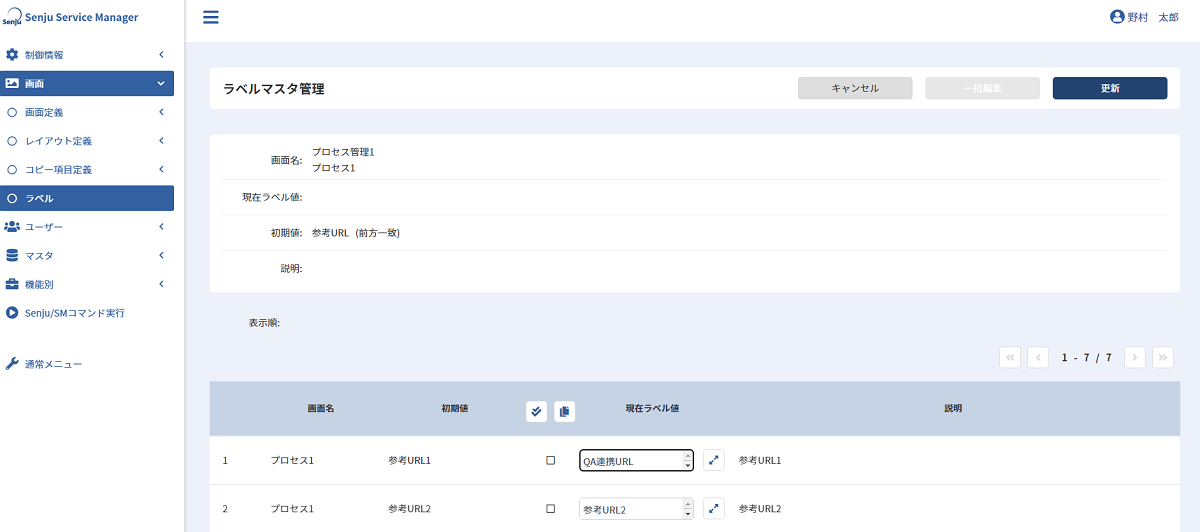The width and height of the screenshot is (1200, 532).
Task: Expand the コピー項目定義 submenu chevron
Action: click(x=161, y=169)
